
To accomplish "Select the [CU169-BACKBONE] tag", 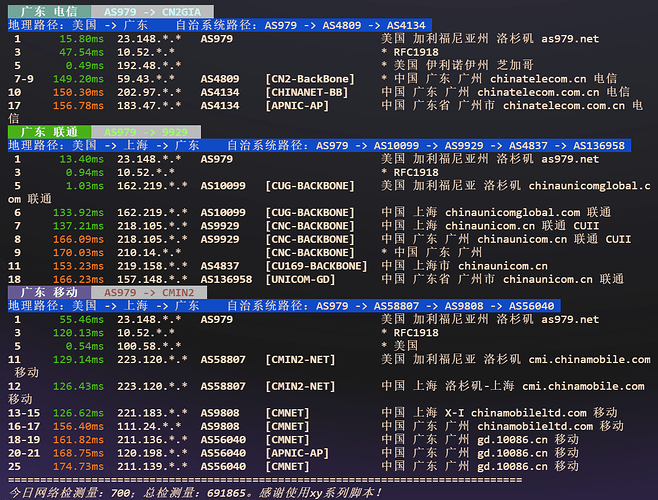I will [316, 266].
